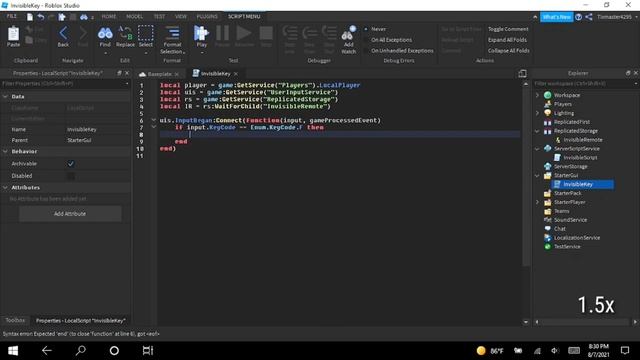Click Collapse All Folds action
The width and height of the screenshot is (640, 360).
point(509,51)
